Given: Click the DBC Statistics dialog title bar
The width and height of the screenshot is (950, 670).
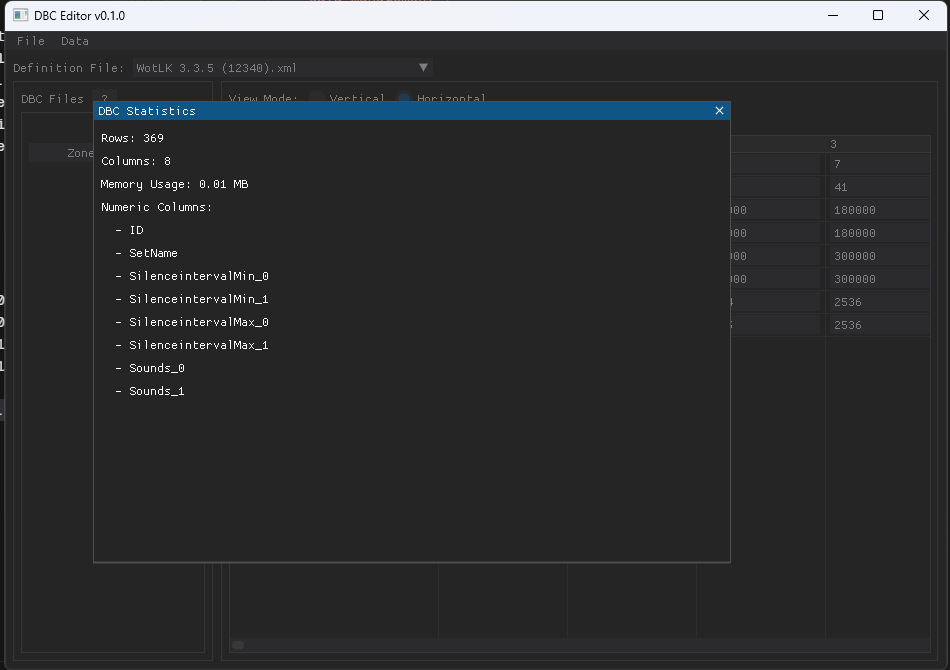Looking at the screenshot, I should click(x=400, y=110).
